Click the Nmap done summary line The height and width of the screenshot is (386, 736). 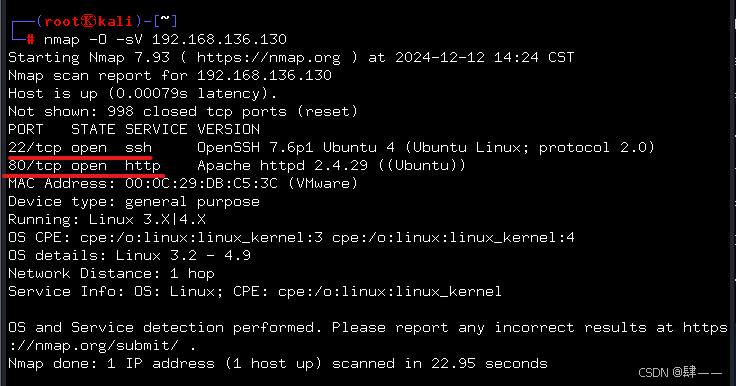(x=278, y=363)
